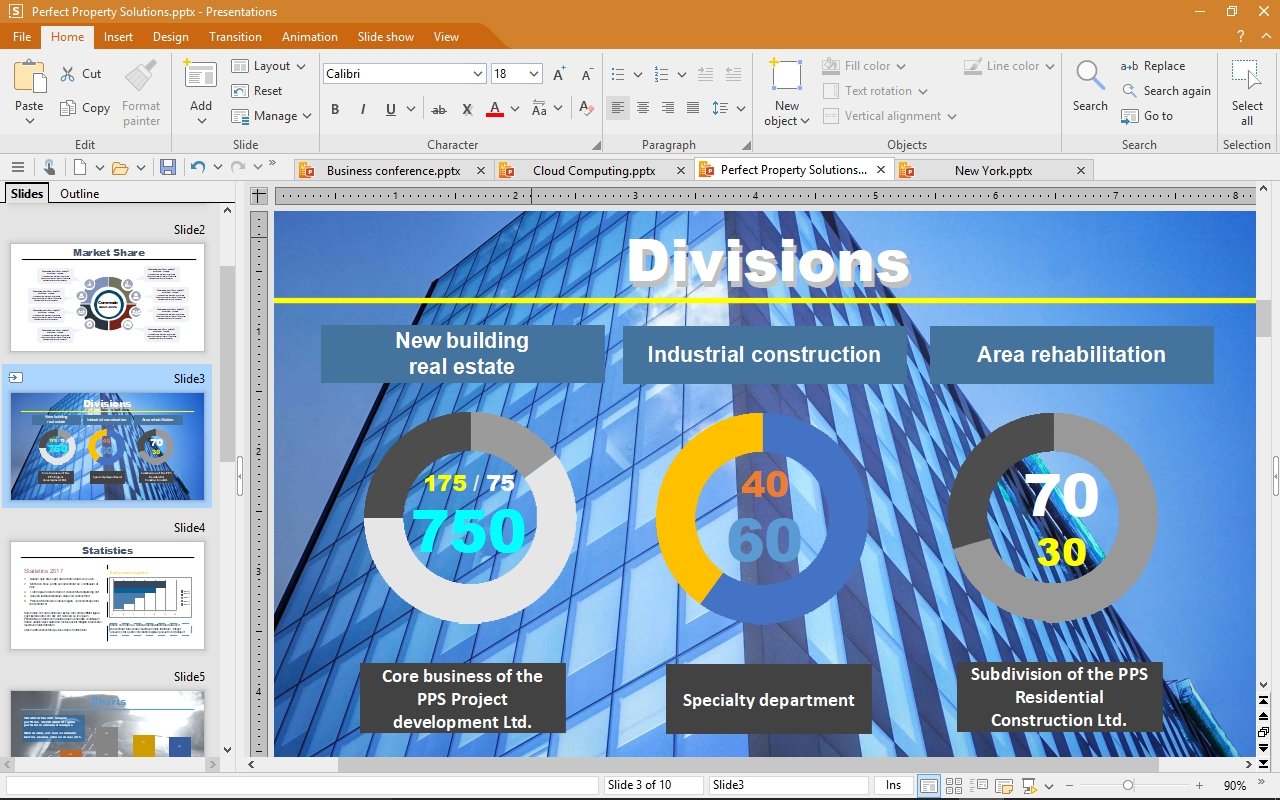Screen dimensions: 1280x800
Task: Toggle bold formatting
Action: pyautogui.click(x=335, y=109)
